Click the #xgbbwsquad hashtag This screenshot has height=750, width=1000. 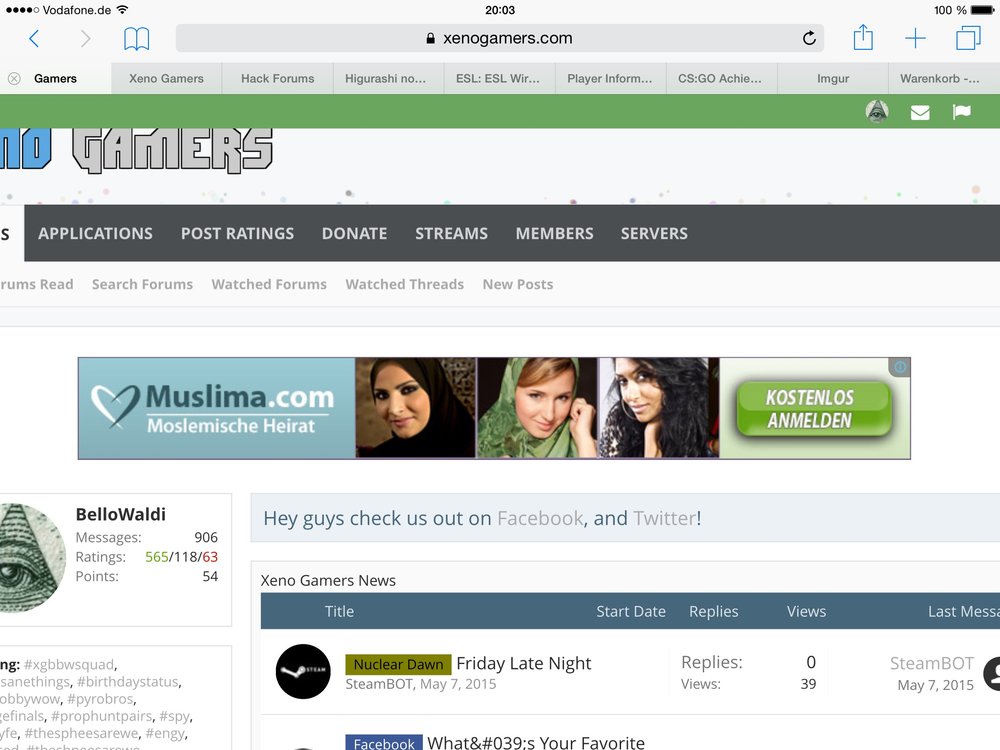[70, 664]
